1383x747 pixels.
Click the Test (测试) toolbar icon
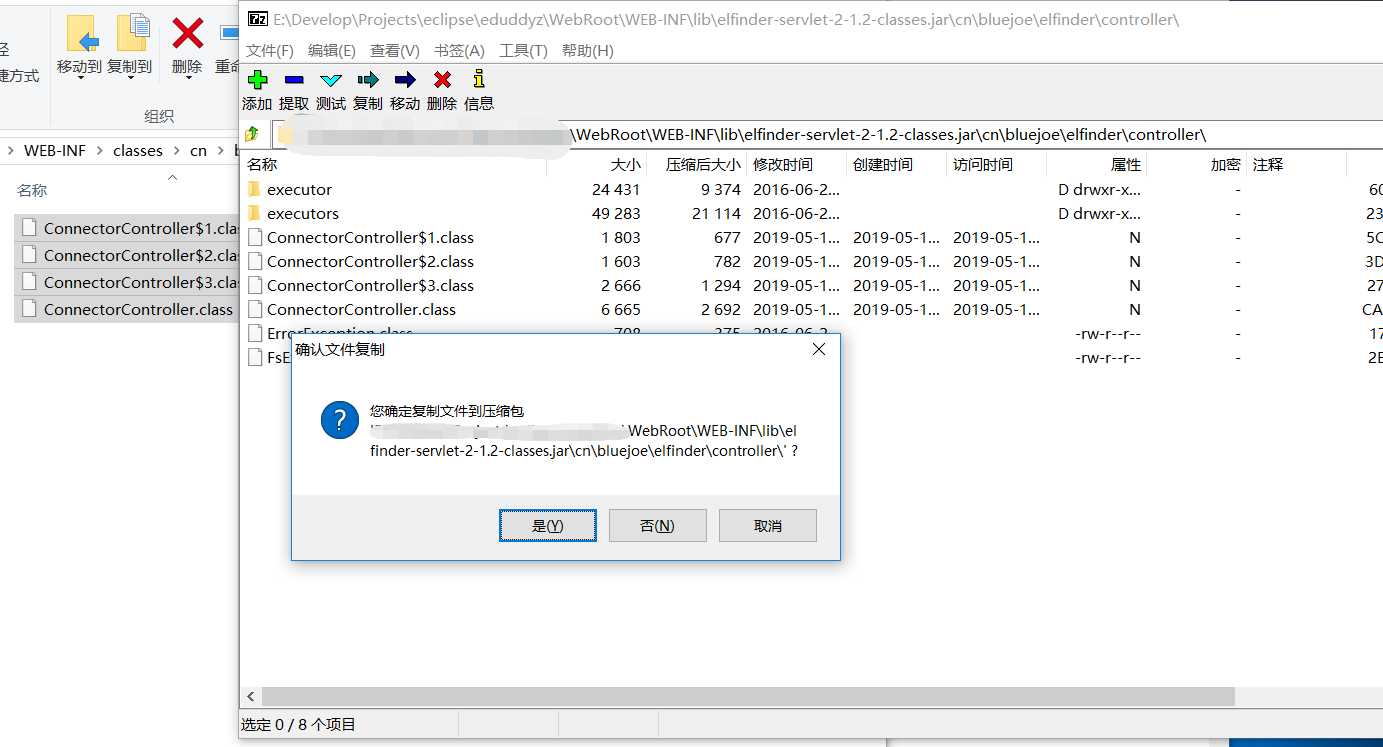pyautogui.click(x=331, y=80)
